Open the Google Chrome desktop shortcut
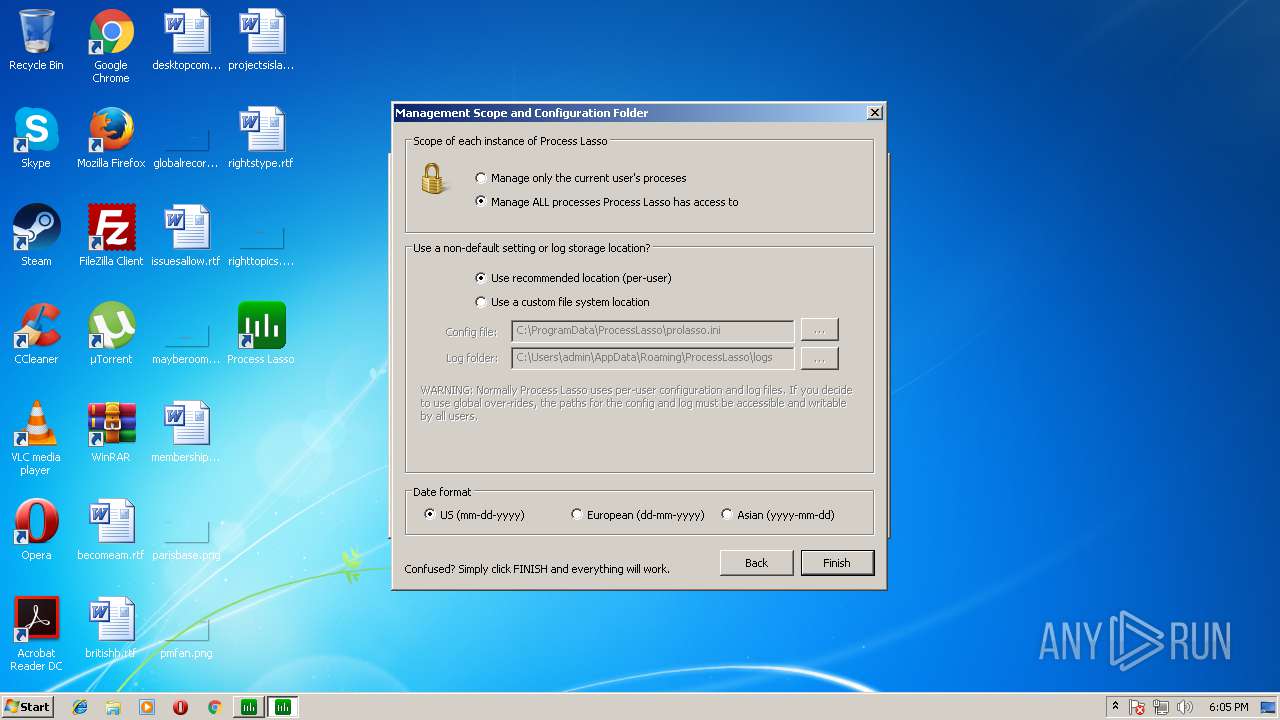 (x=111, y=46)
